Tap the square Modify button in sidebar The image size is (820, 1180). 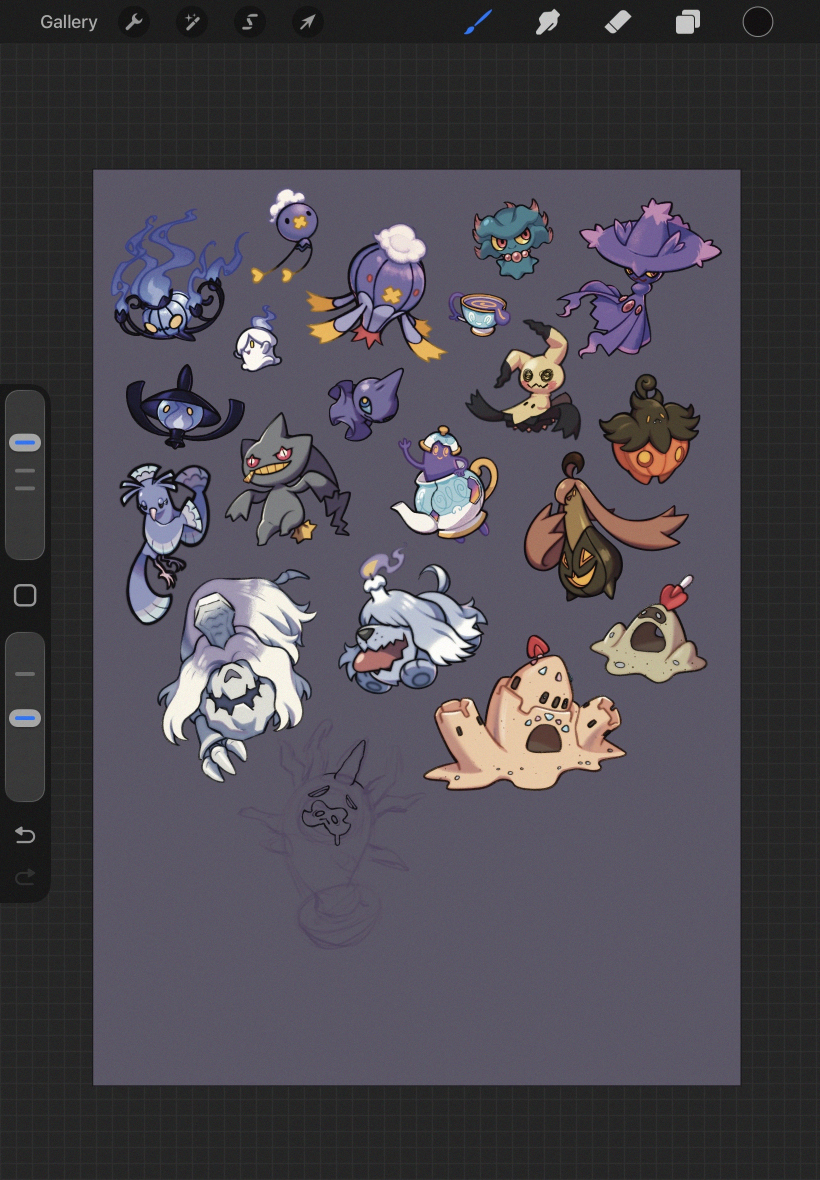click(25, 596)
